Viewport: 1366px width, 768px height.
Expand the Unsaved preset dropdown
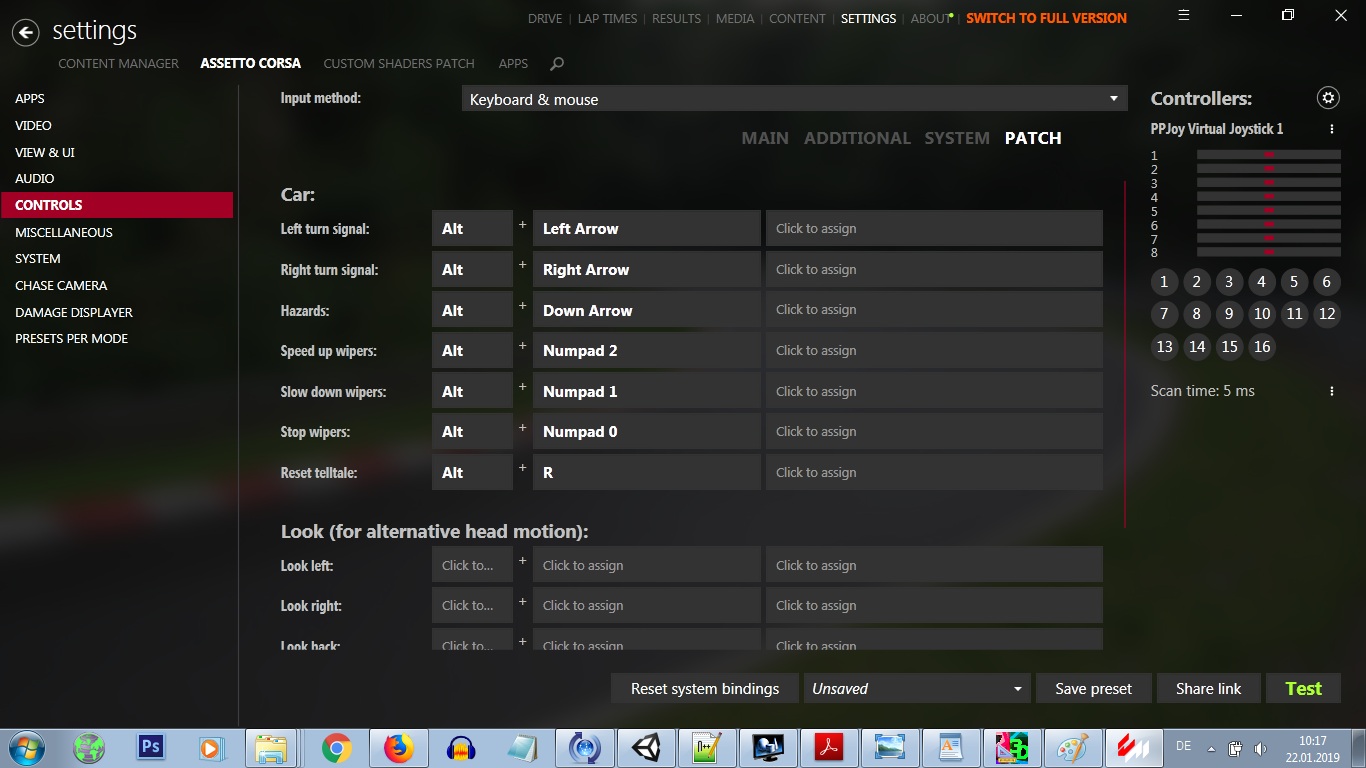coord(916,688)
